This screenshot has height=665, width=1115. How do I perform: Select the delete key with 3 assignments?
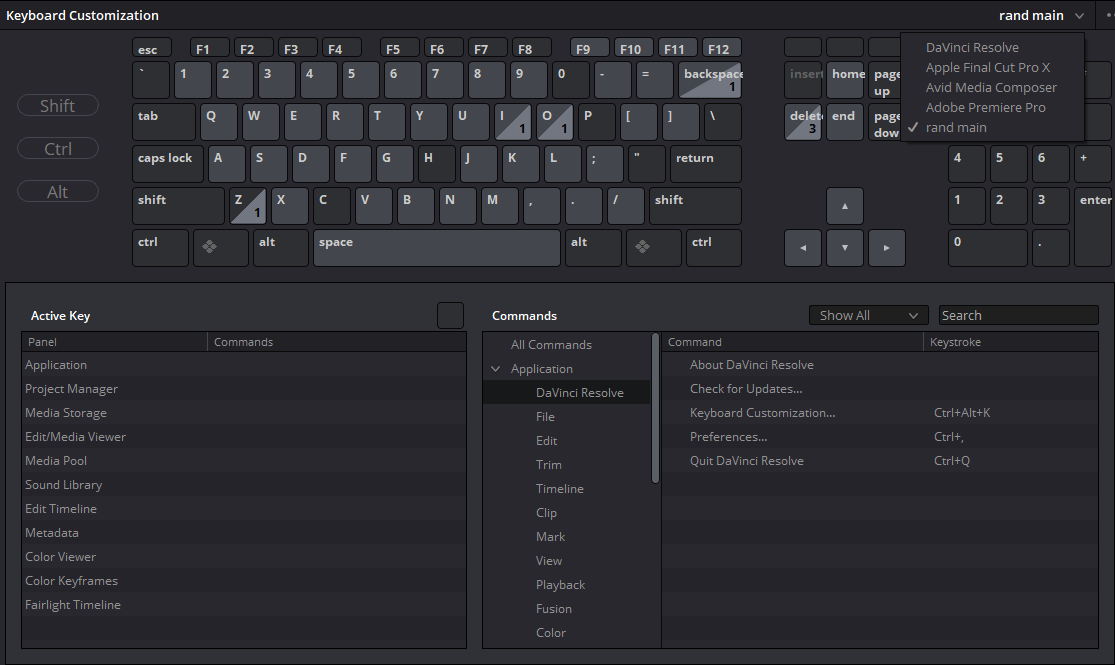803,122
